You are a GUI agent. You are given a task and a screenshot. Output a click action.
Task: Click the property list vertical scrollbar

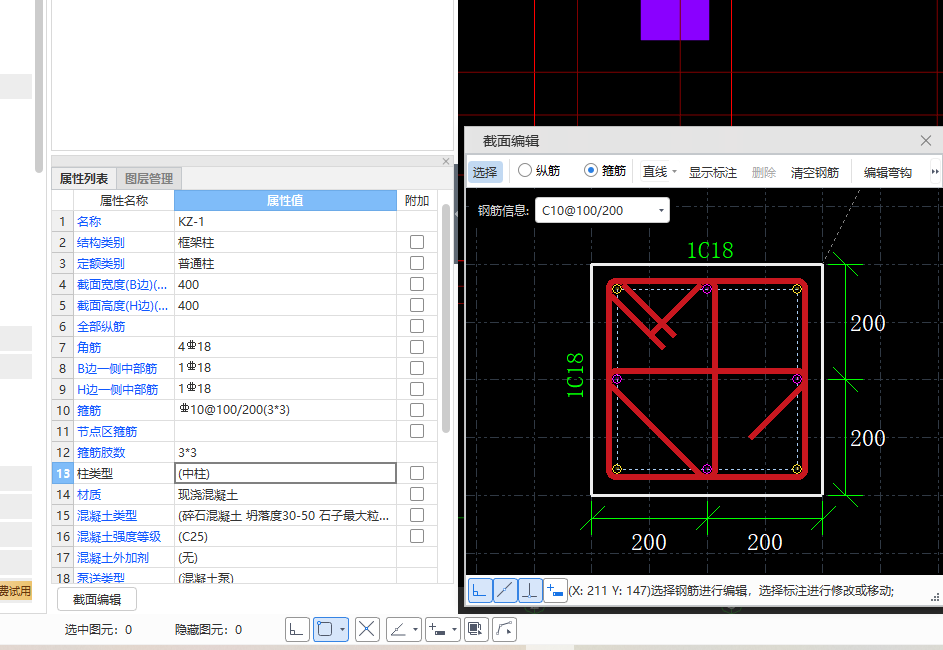point(446,319)
